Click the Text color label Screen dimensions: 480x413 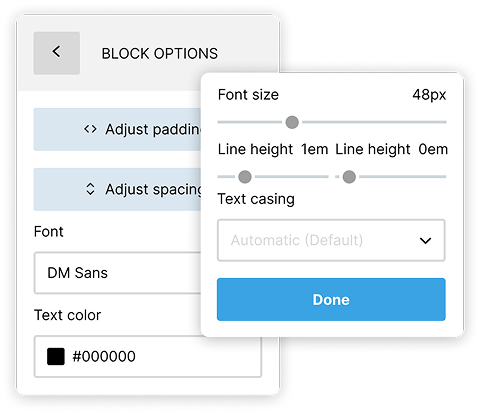[x=67, y=315]
